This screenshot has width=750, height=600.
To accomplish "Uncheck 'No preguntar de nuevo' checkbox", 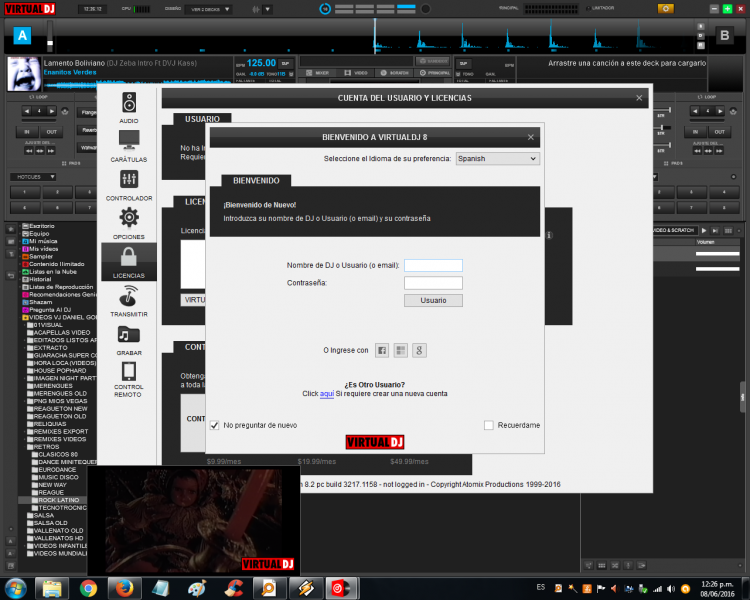I will [214, 425].
